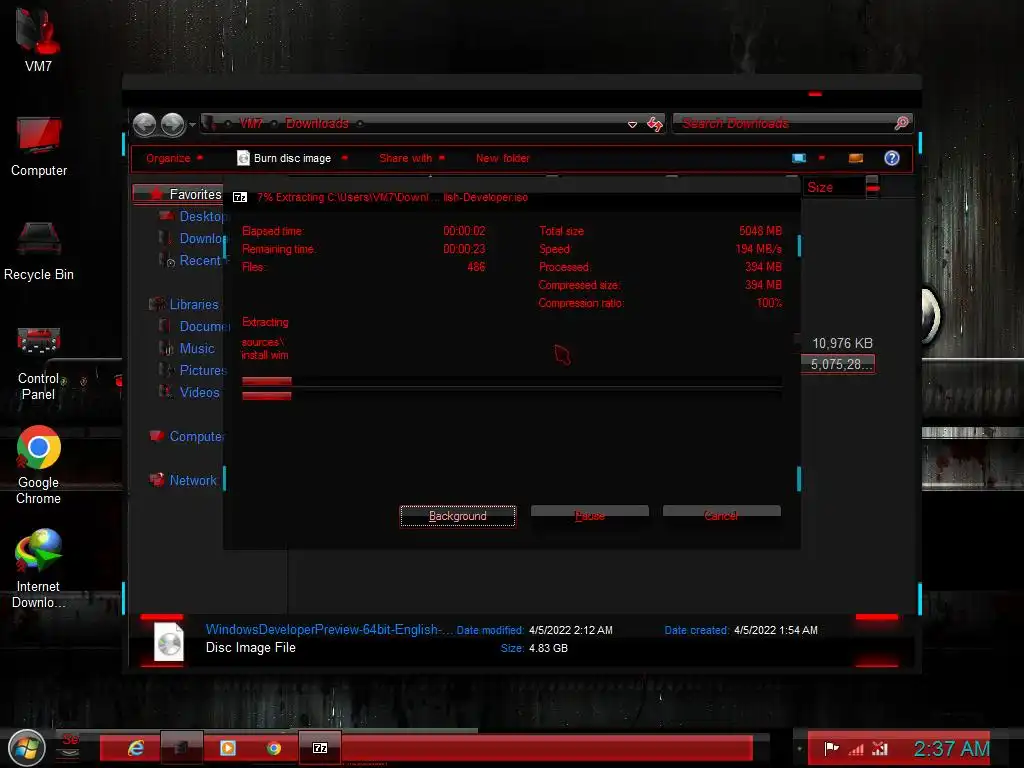The width and height of the screenshot is (1024, 768).
Task: Open the Share with menu
Action: click(411, 158)
